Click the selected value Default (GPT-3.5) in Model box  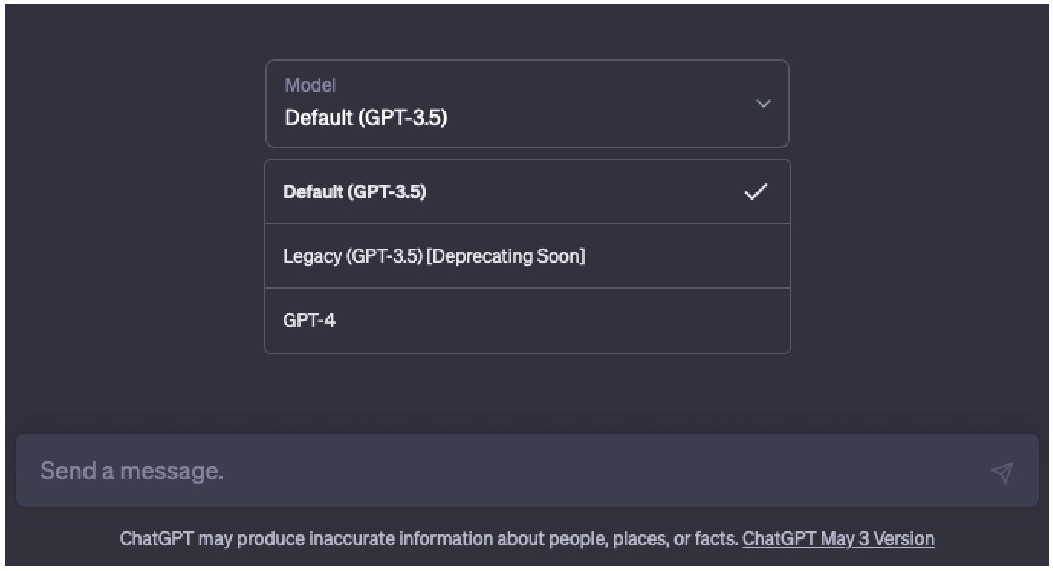tap(366, 118)
